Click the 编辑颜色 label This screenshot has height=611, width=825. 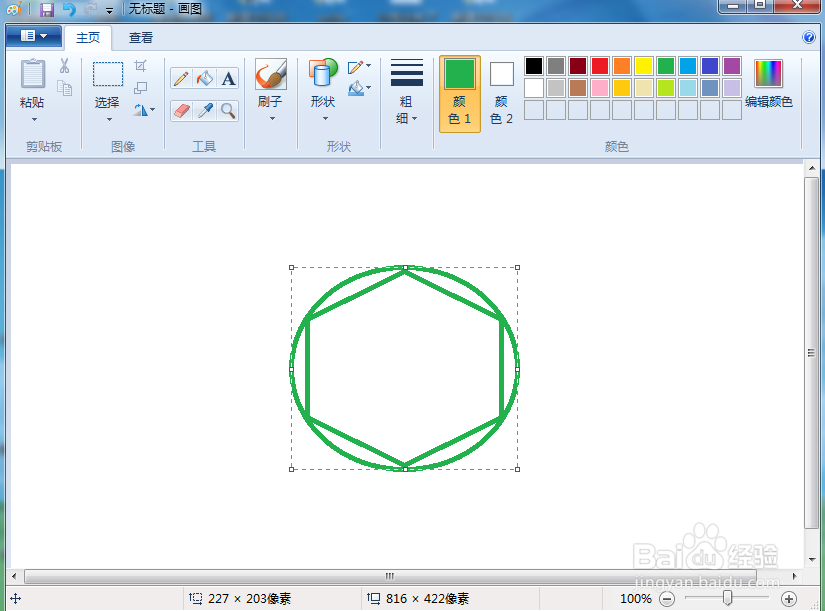[x=769, y=102]
